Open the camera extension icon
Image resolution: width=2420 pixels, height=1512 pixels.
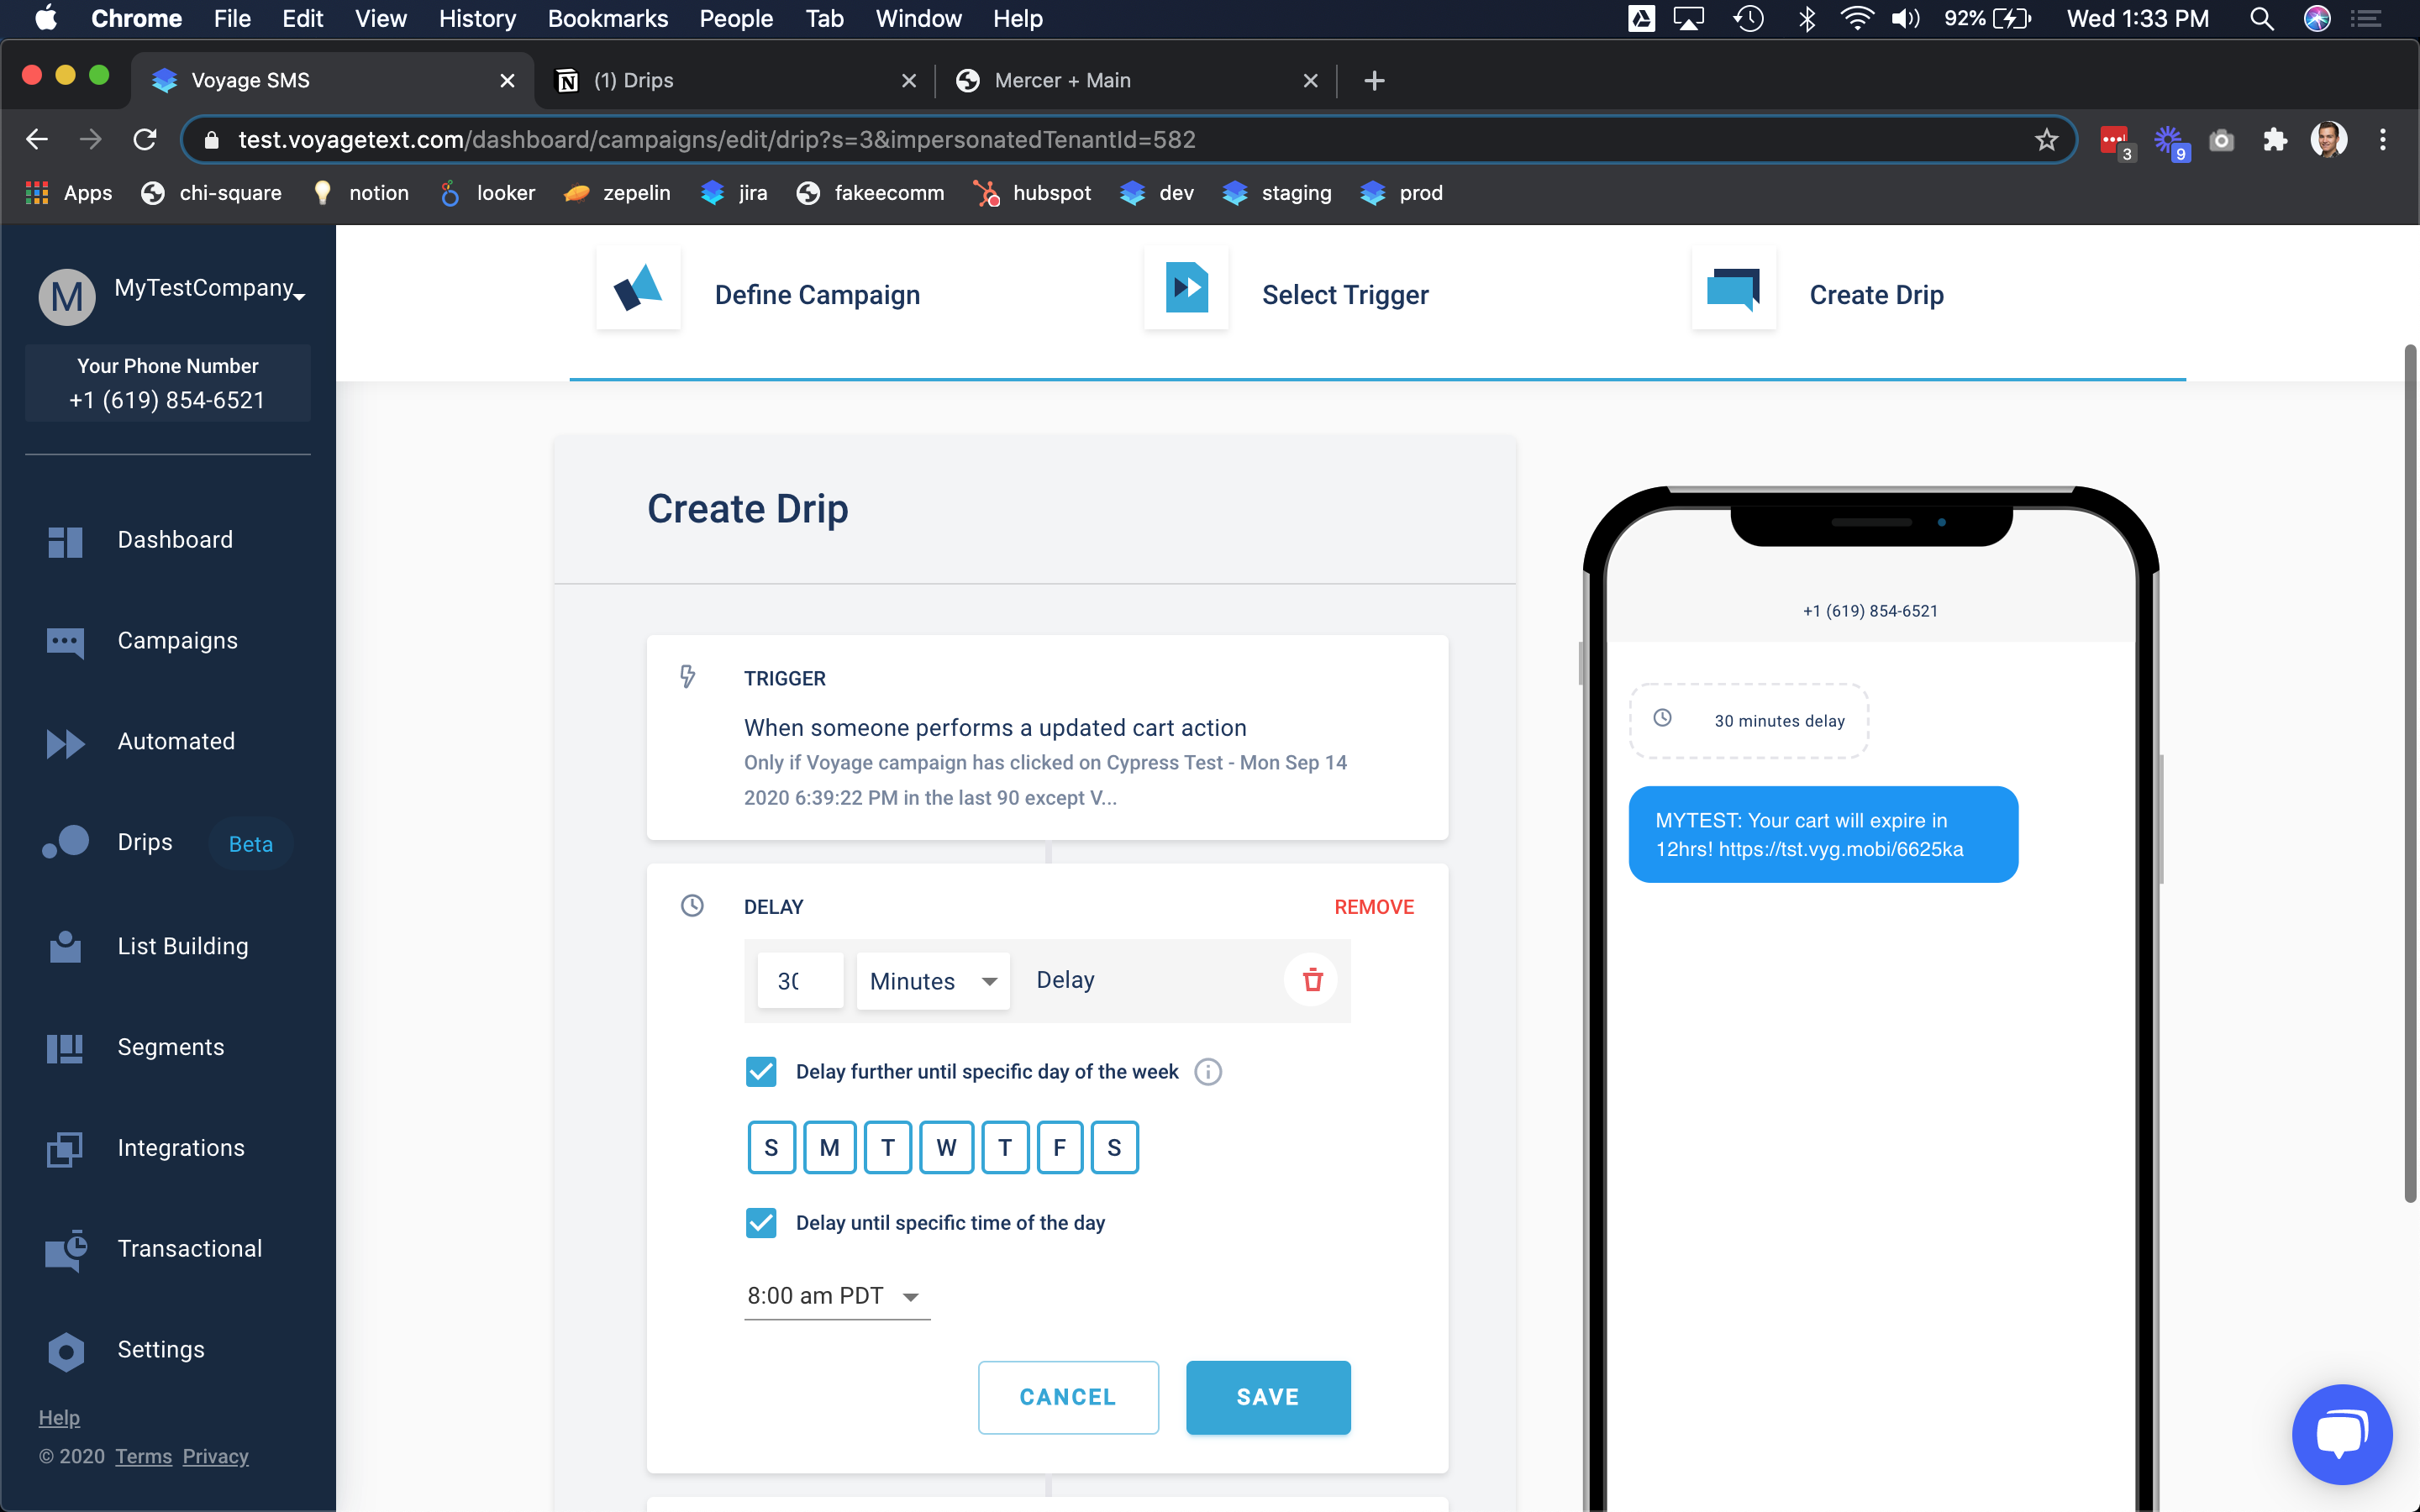tap(2221, 140)
